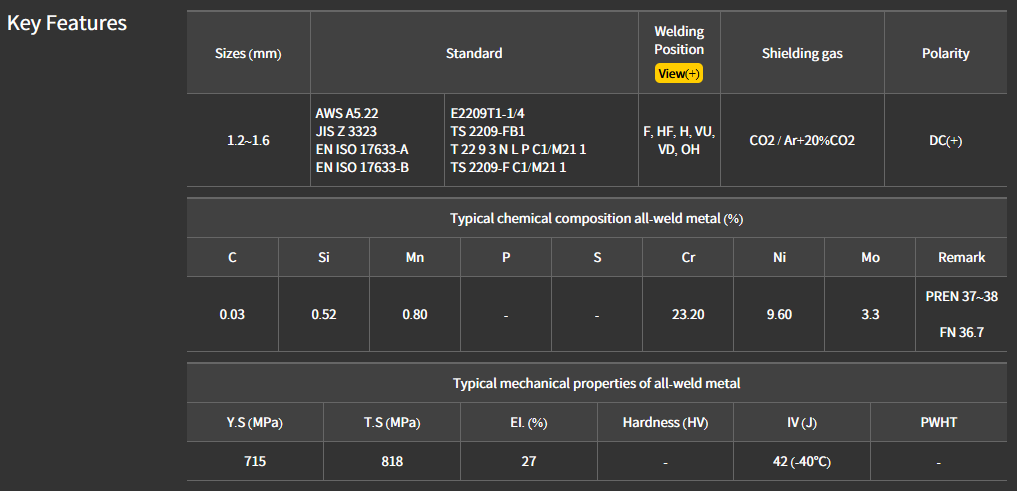Click the Typical mechanical properties table title

pyautogui.click(x=597, y=383)
